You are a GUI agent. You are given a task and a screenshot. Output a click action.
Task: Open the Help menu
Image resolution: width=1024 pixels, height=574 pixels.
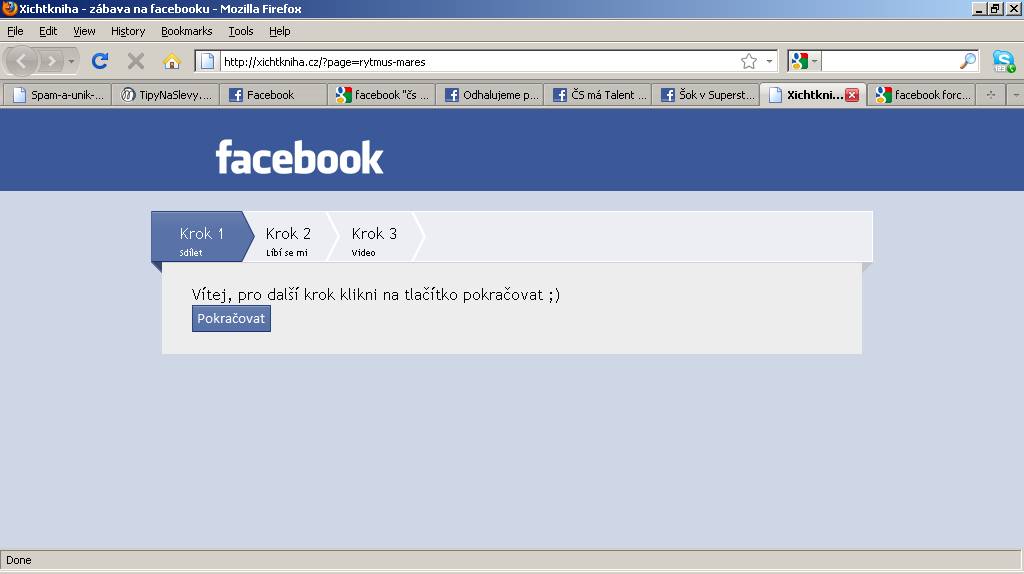click(x=280, y=31)
